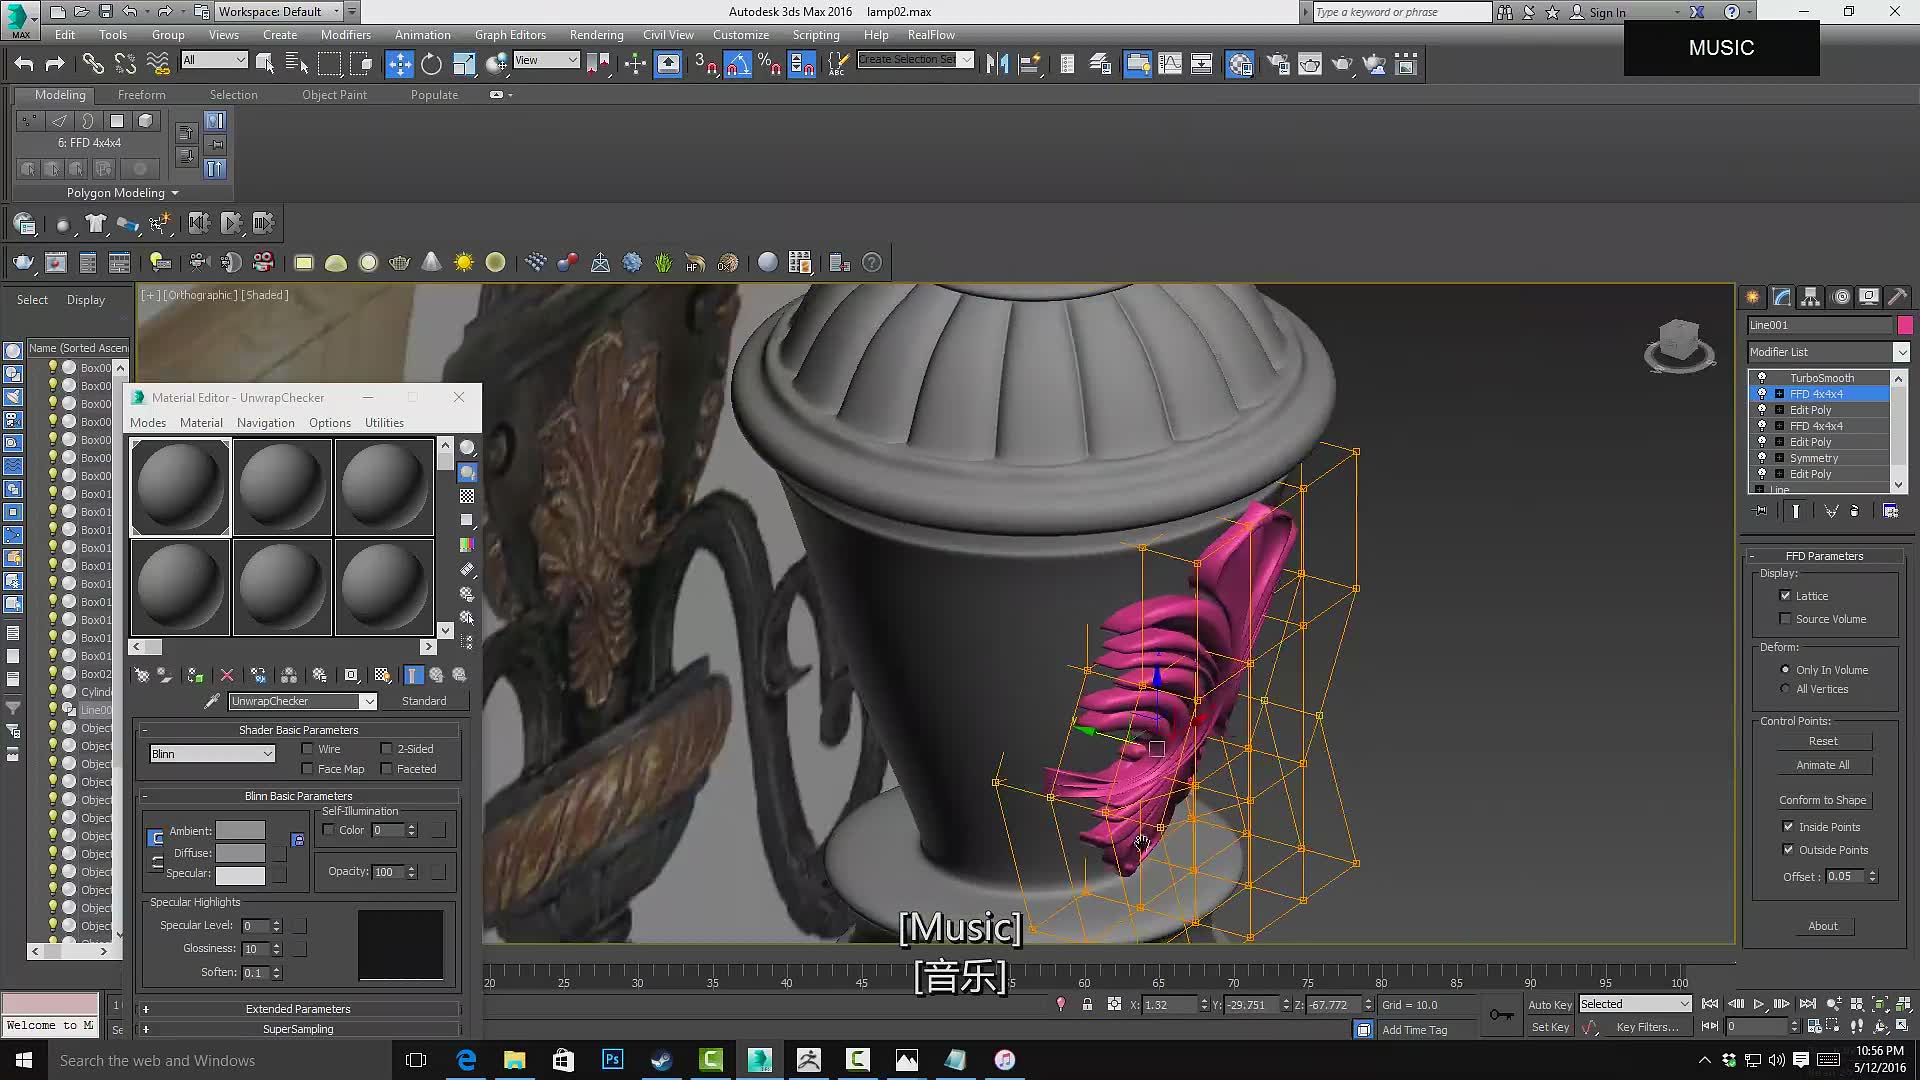
Task: Toggle the 3D Snaps icon
Action: click(705, 65)
